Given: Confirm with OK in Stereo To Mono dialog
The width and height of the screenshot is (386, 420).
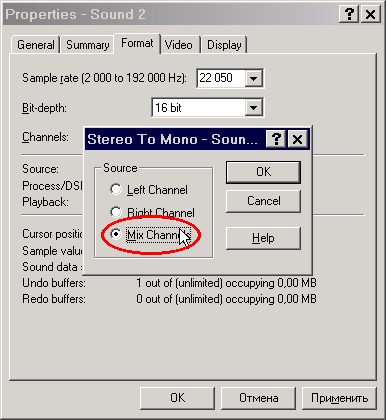Looking at the screenshot, I should [x=263, y=172].
